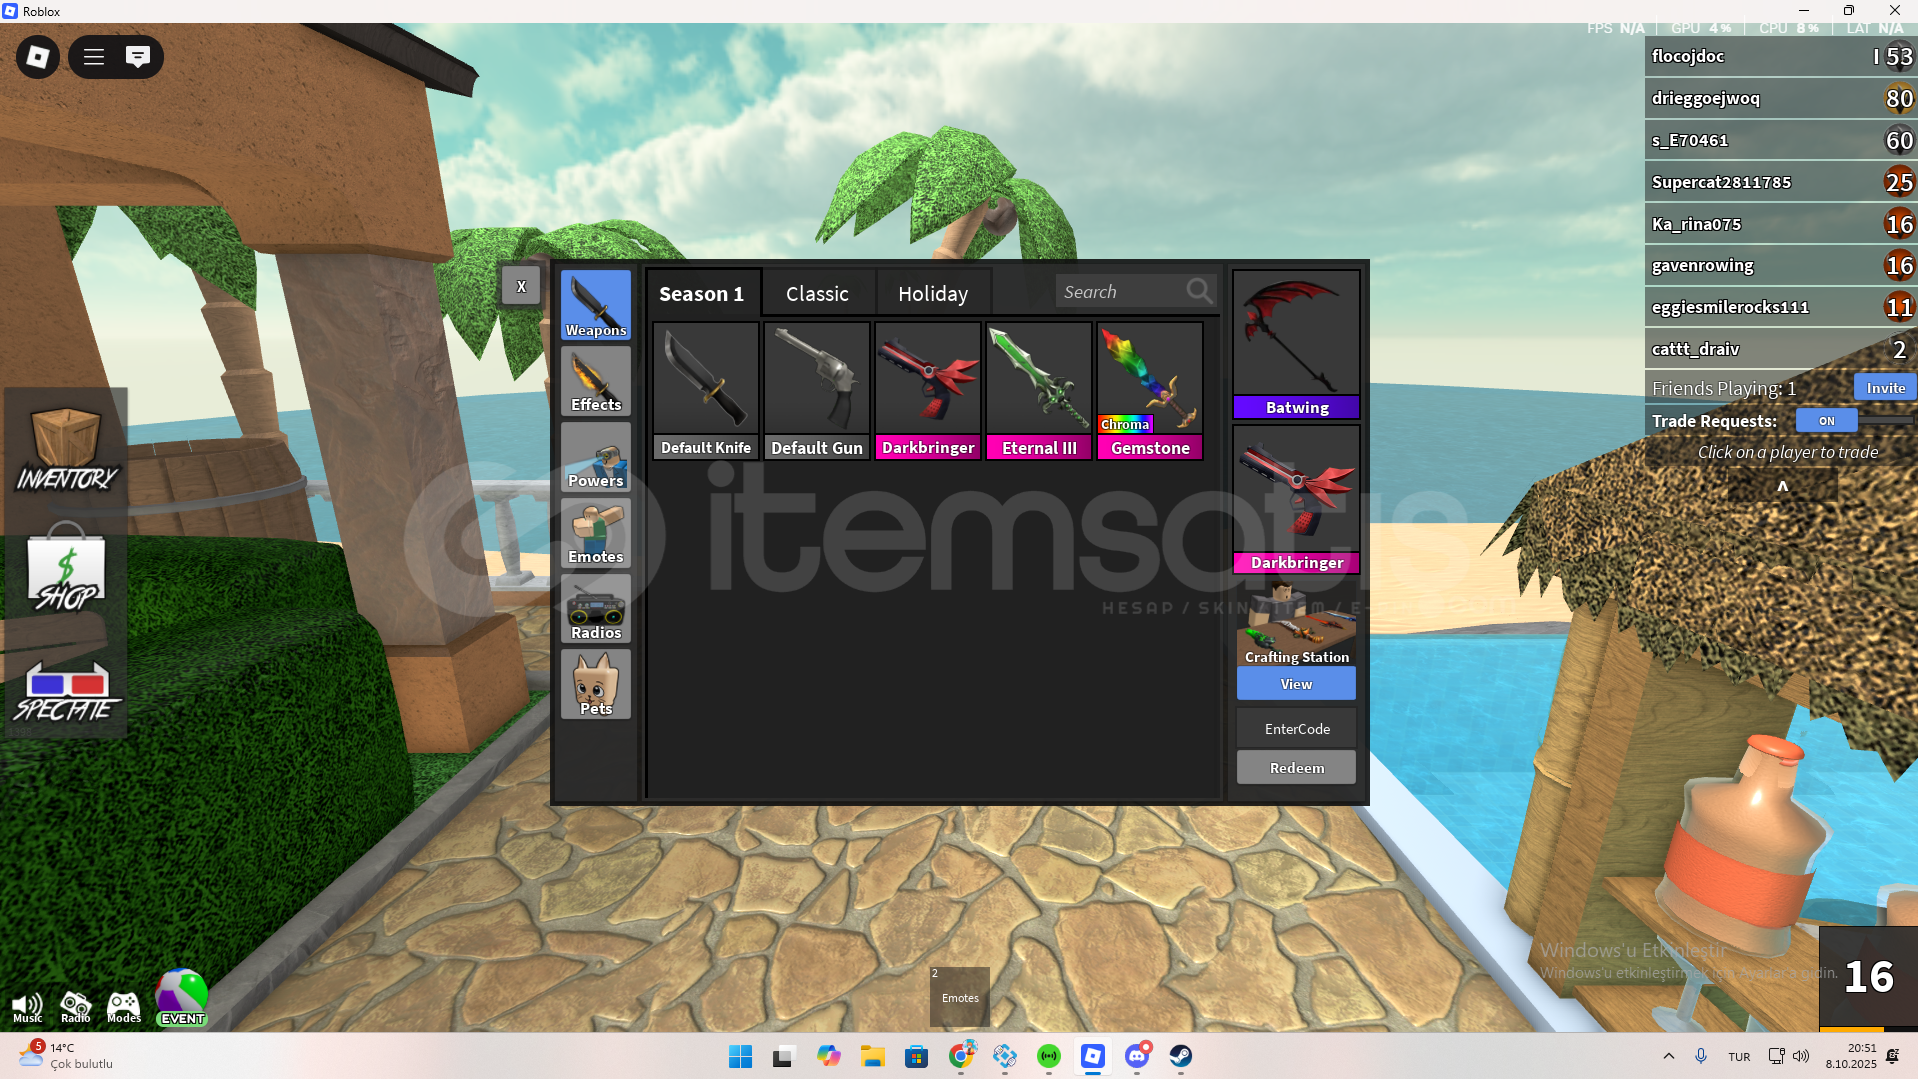Open the hamburger menu in top bar
The width and height of the screenshot is (1918, 1079).
pyautogui.click(x=94, y=57)
